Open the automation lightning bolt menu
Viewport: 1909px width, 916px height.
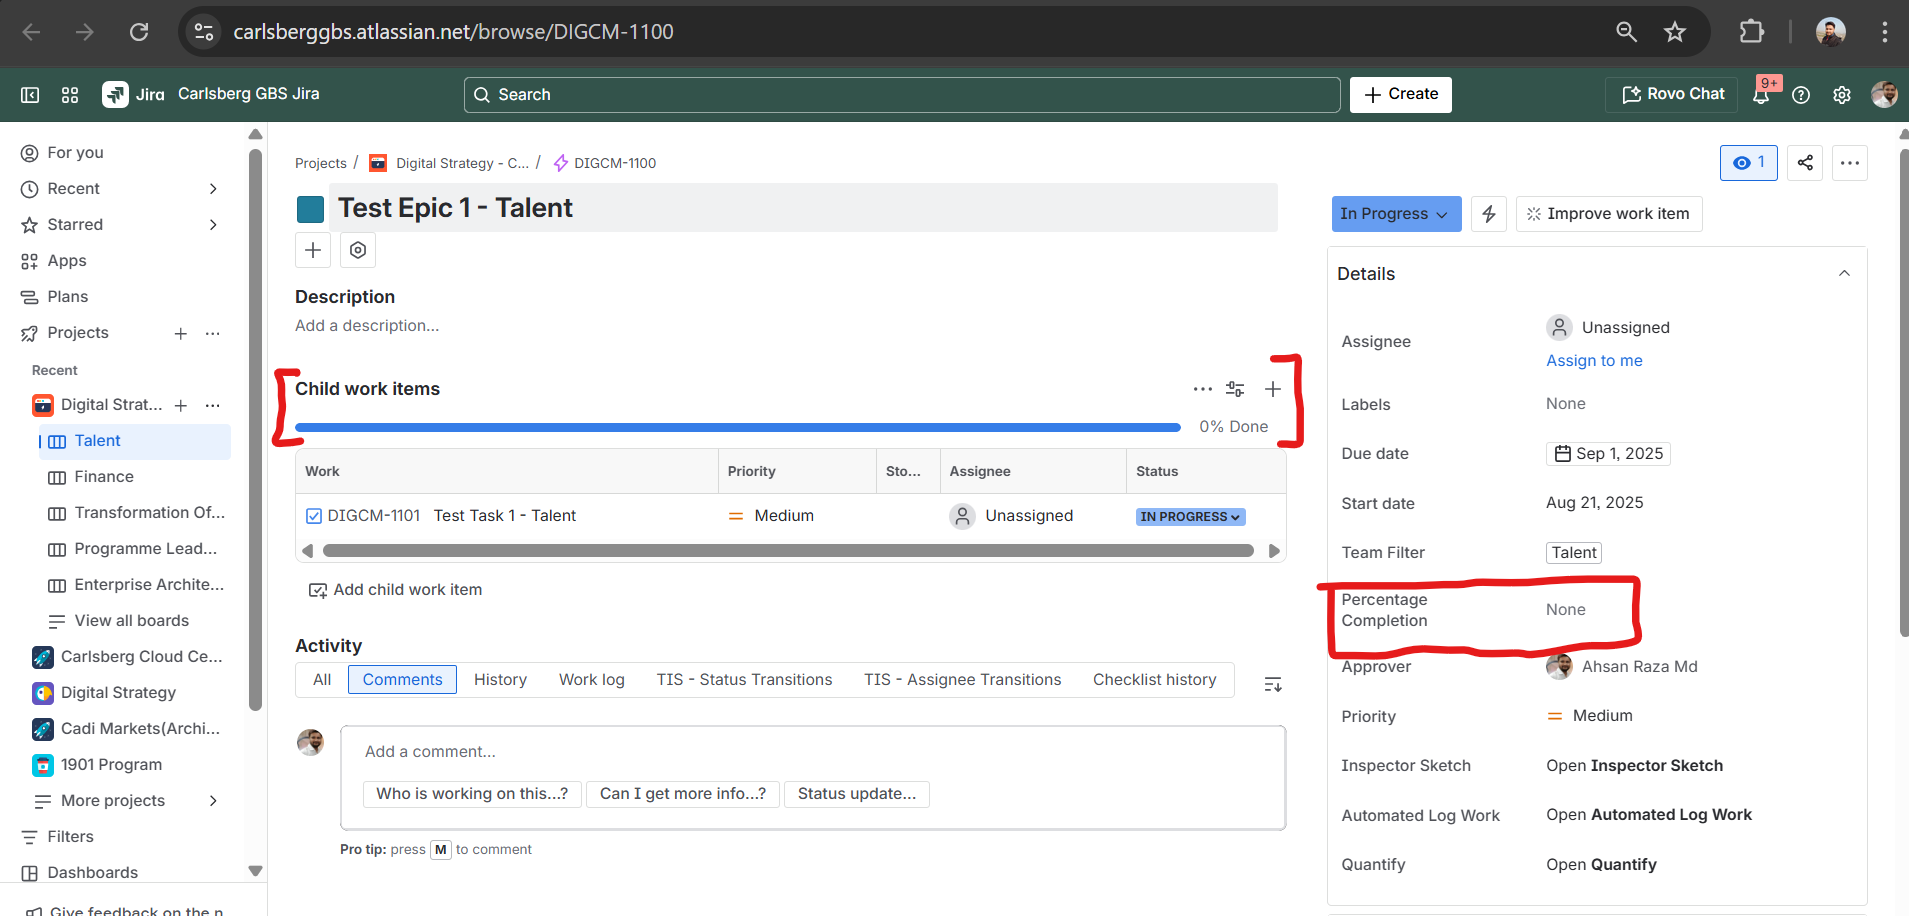pos(1489,214)
